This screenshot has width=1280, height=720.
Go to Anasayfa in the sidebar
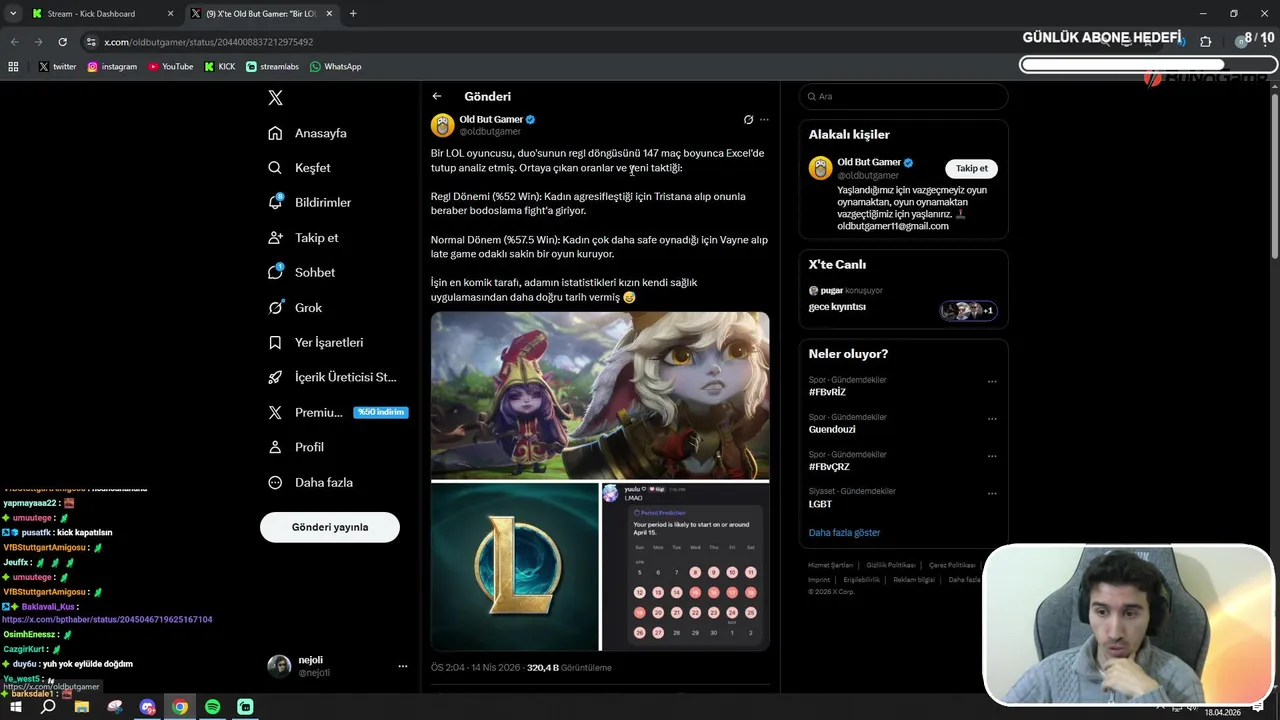pos(308,133)
